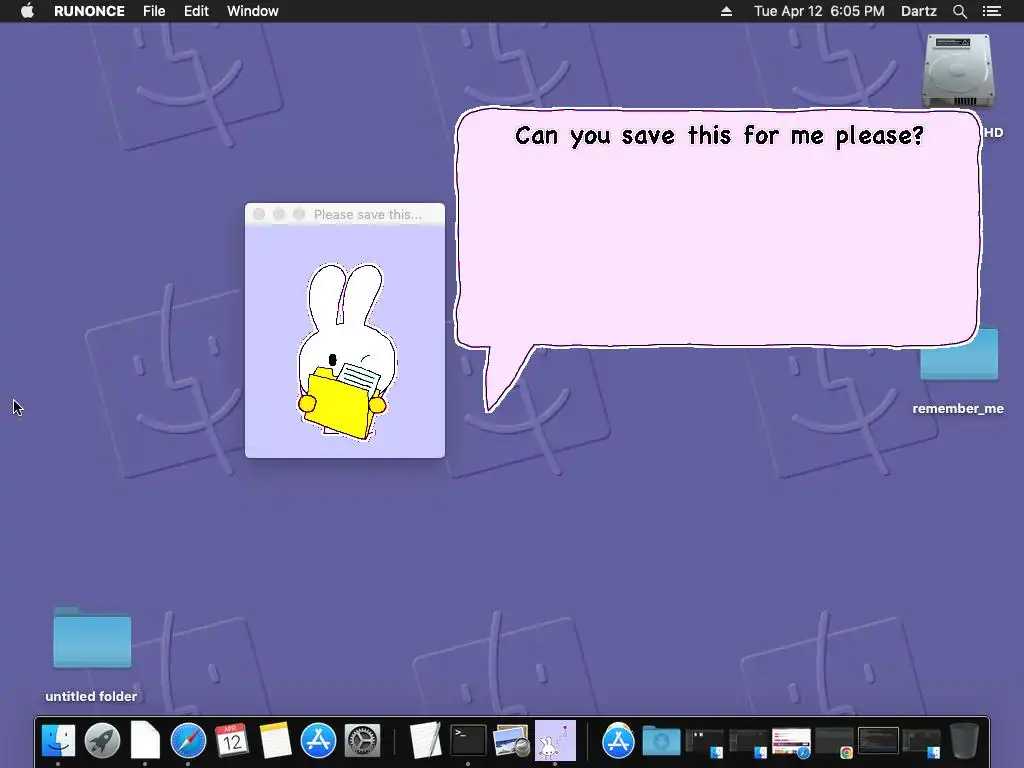Click the 'Please save this...' window title bar
1024x768 pixels.
pyautogui.click(x=345, y=214)
